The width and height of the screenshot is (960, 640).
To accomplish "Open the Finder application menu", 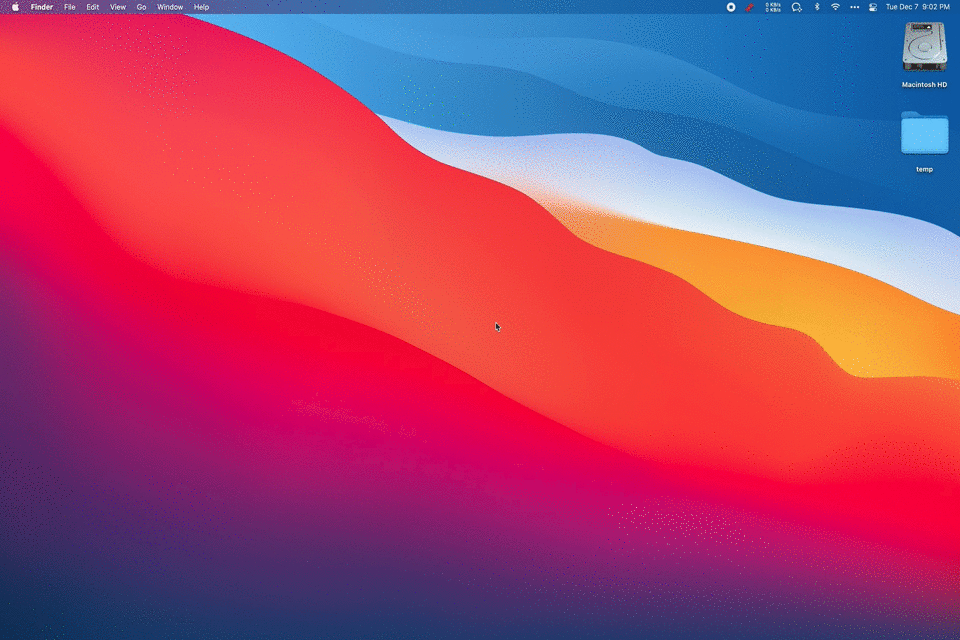I will [x=42, y=7].
